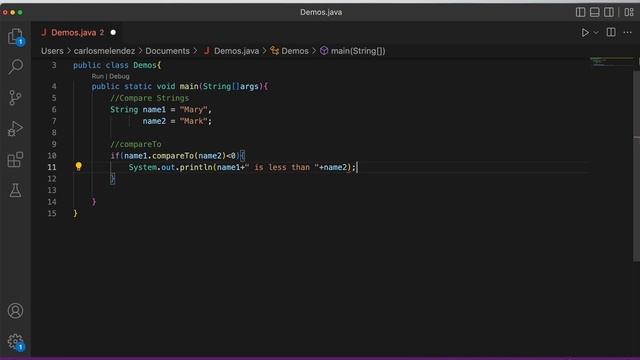Toggle secondary side bar layout icon

pos(609,12)
